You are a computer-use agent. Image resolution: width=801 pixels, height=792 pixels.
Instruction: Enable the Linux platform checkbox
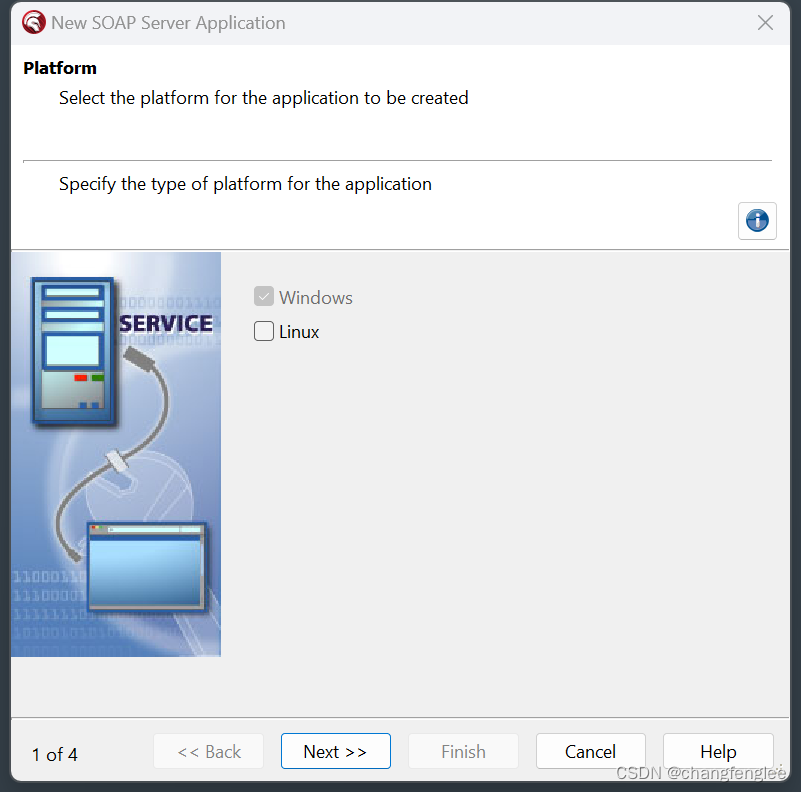tap(264, 331)
